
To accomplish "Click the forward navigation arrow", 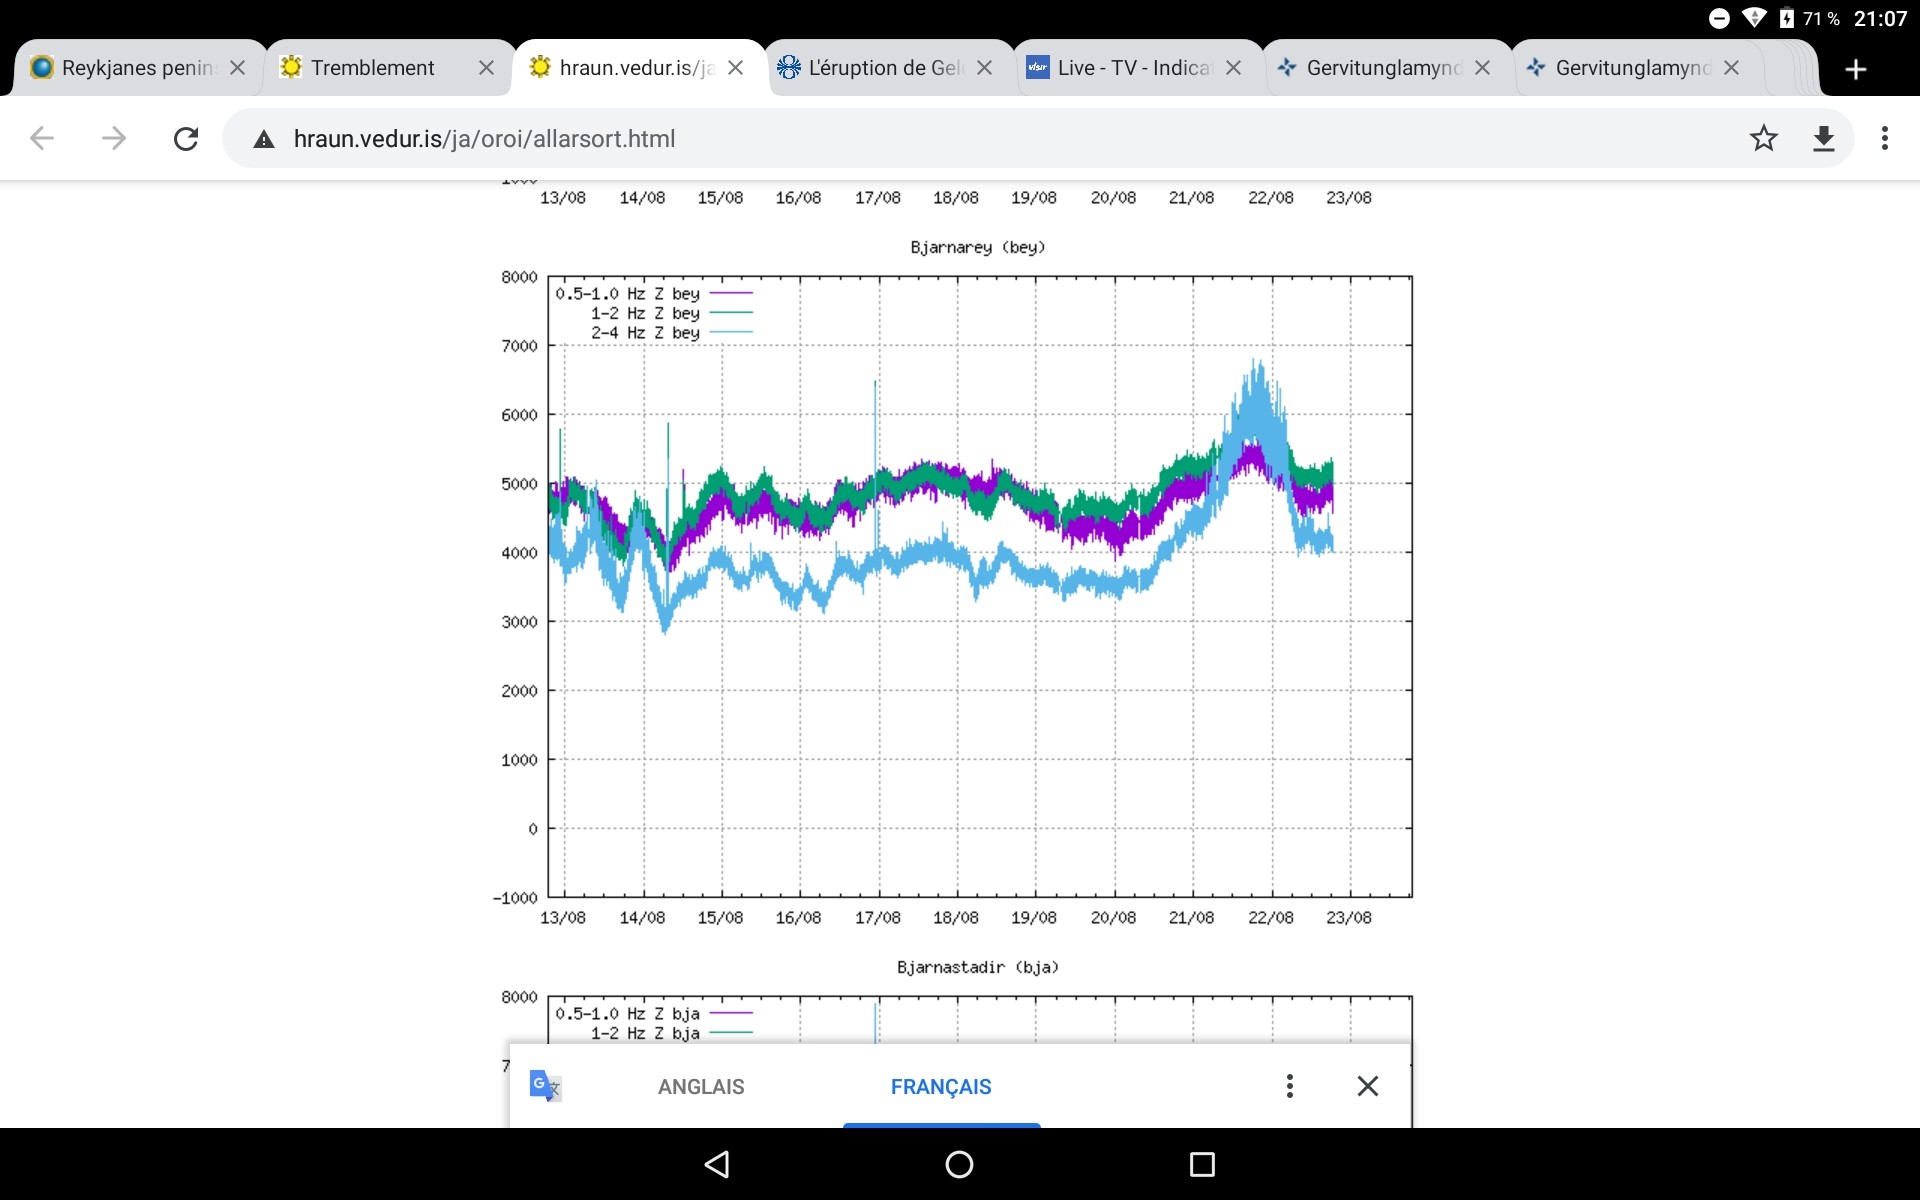I will (x=114, y=138).
